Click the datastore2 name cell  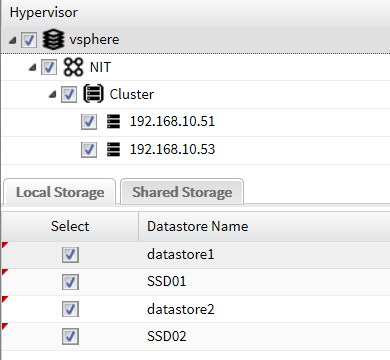pos(264,309)
